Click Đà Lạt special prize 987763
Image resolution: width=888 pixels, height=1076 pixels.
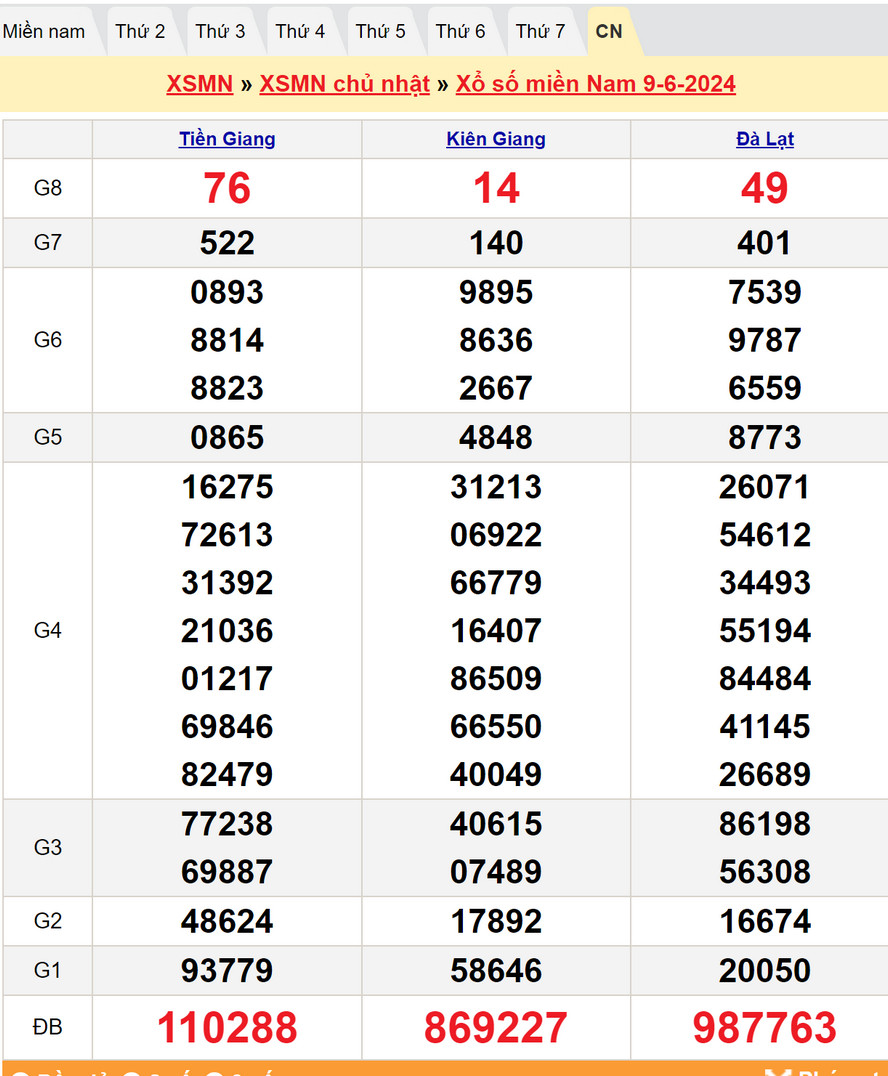click(765, 1027)
